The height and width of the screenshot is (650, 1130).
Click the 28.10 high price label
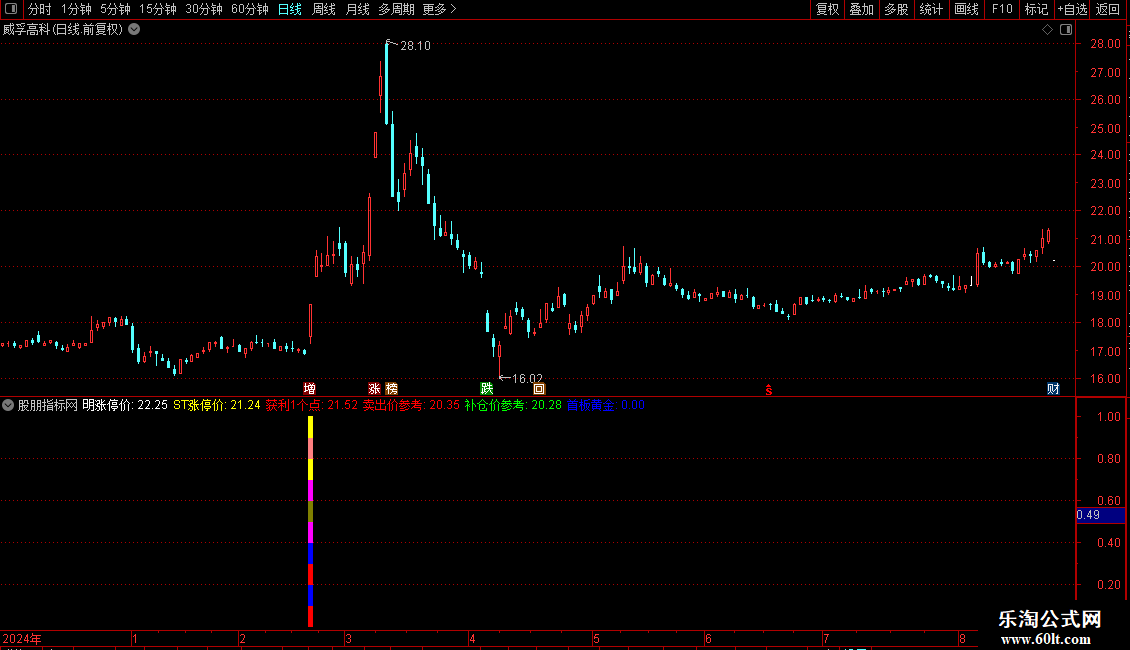pos(415,46)
